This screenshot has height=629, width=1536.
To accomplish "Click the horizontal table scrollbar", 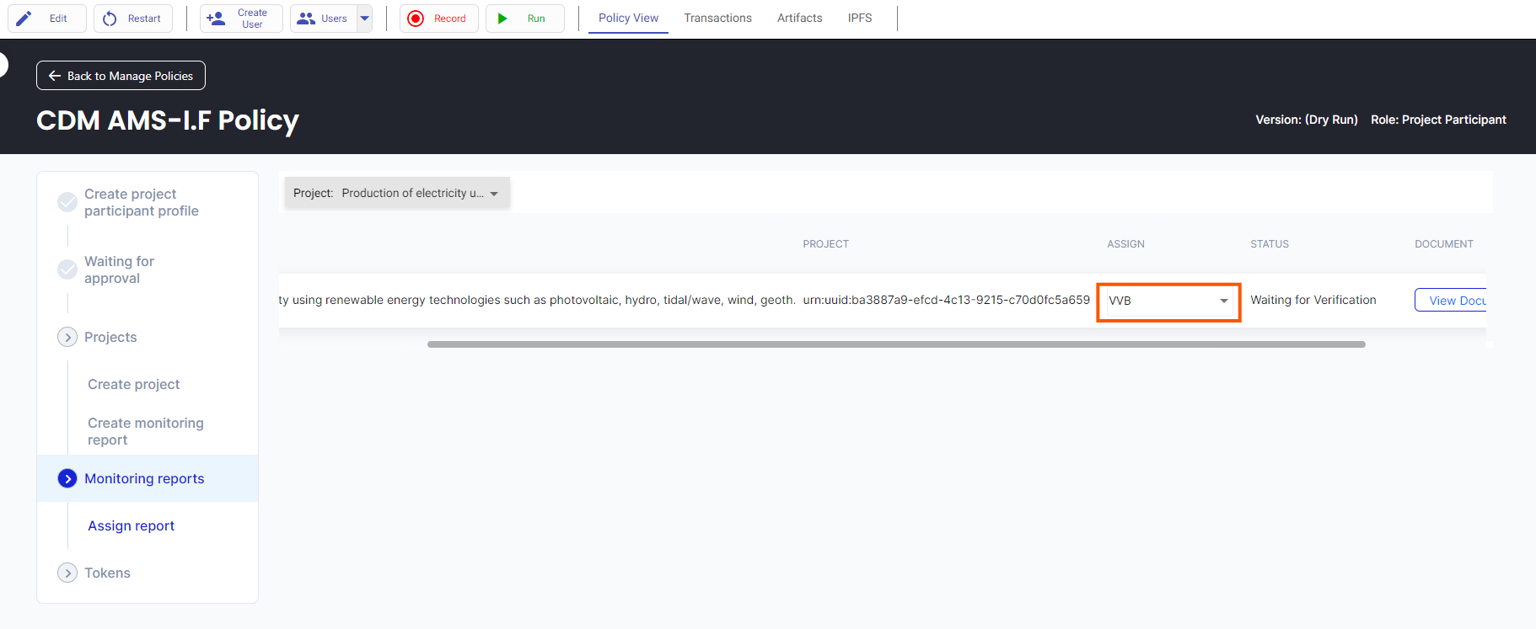I will 895,344.
